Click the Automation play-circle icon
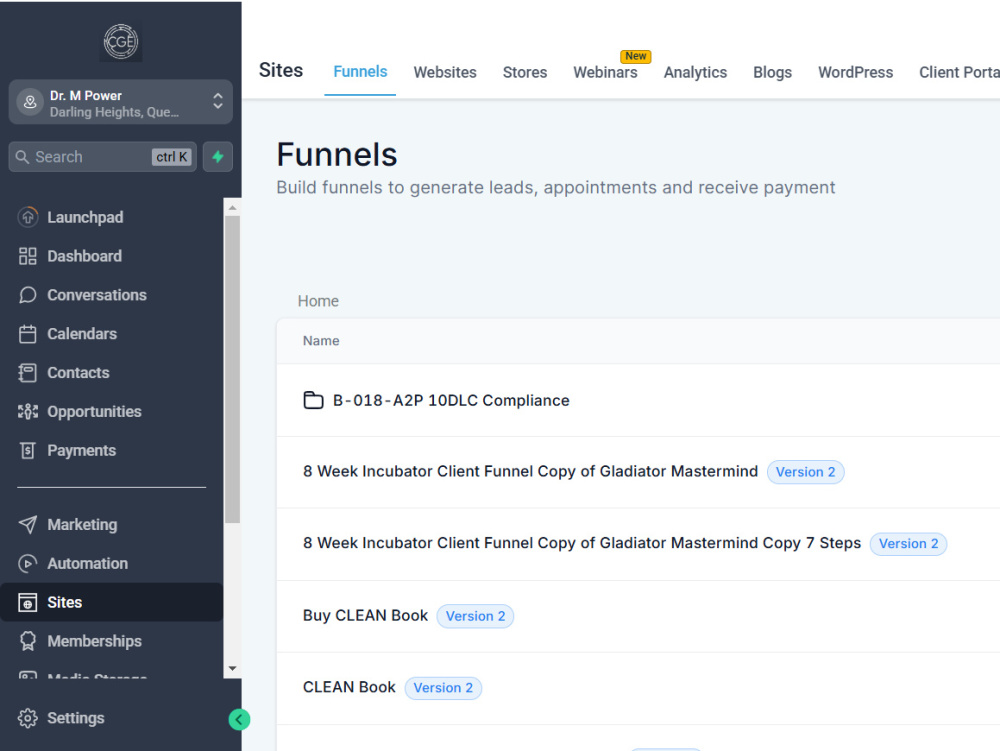The height and width of the screenshot is (751, 1000). pyautogui.click(x=27, y=564)
